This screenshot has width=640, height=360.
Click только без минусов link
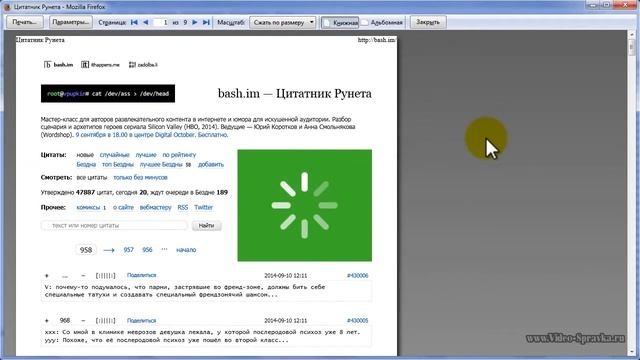point(140,178)
